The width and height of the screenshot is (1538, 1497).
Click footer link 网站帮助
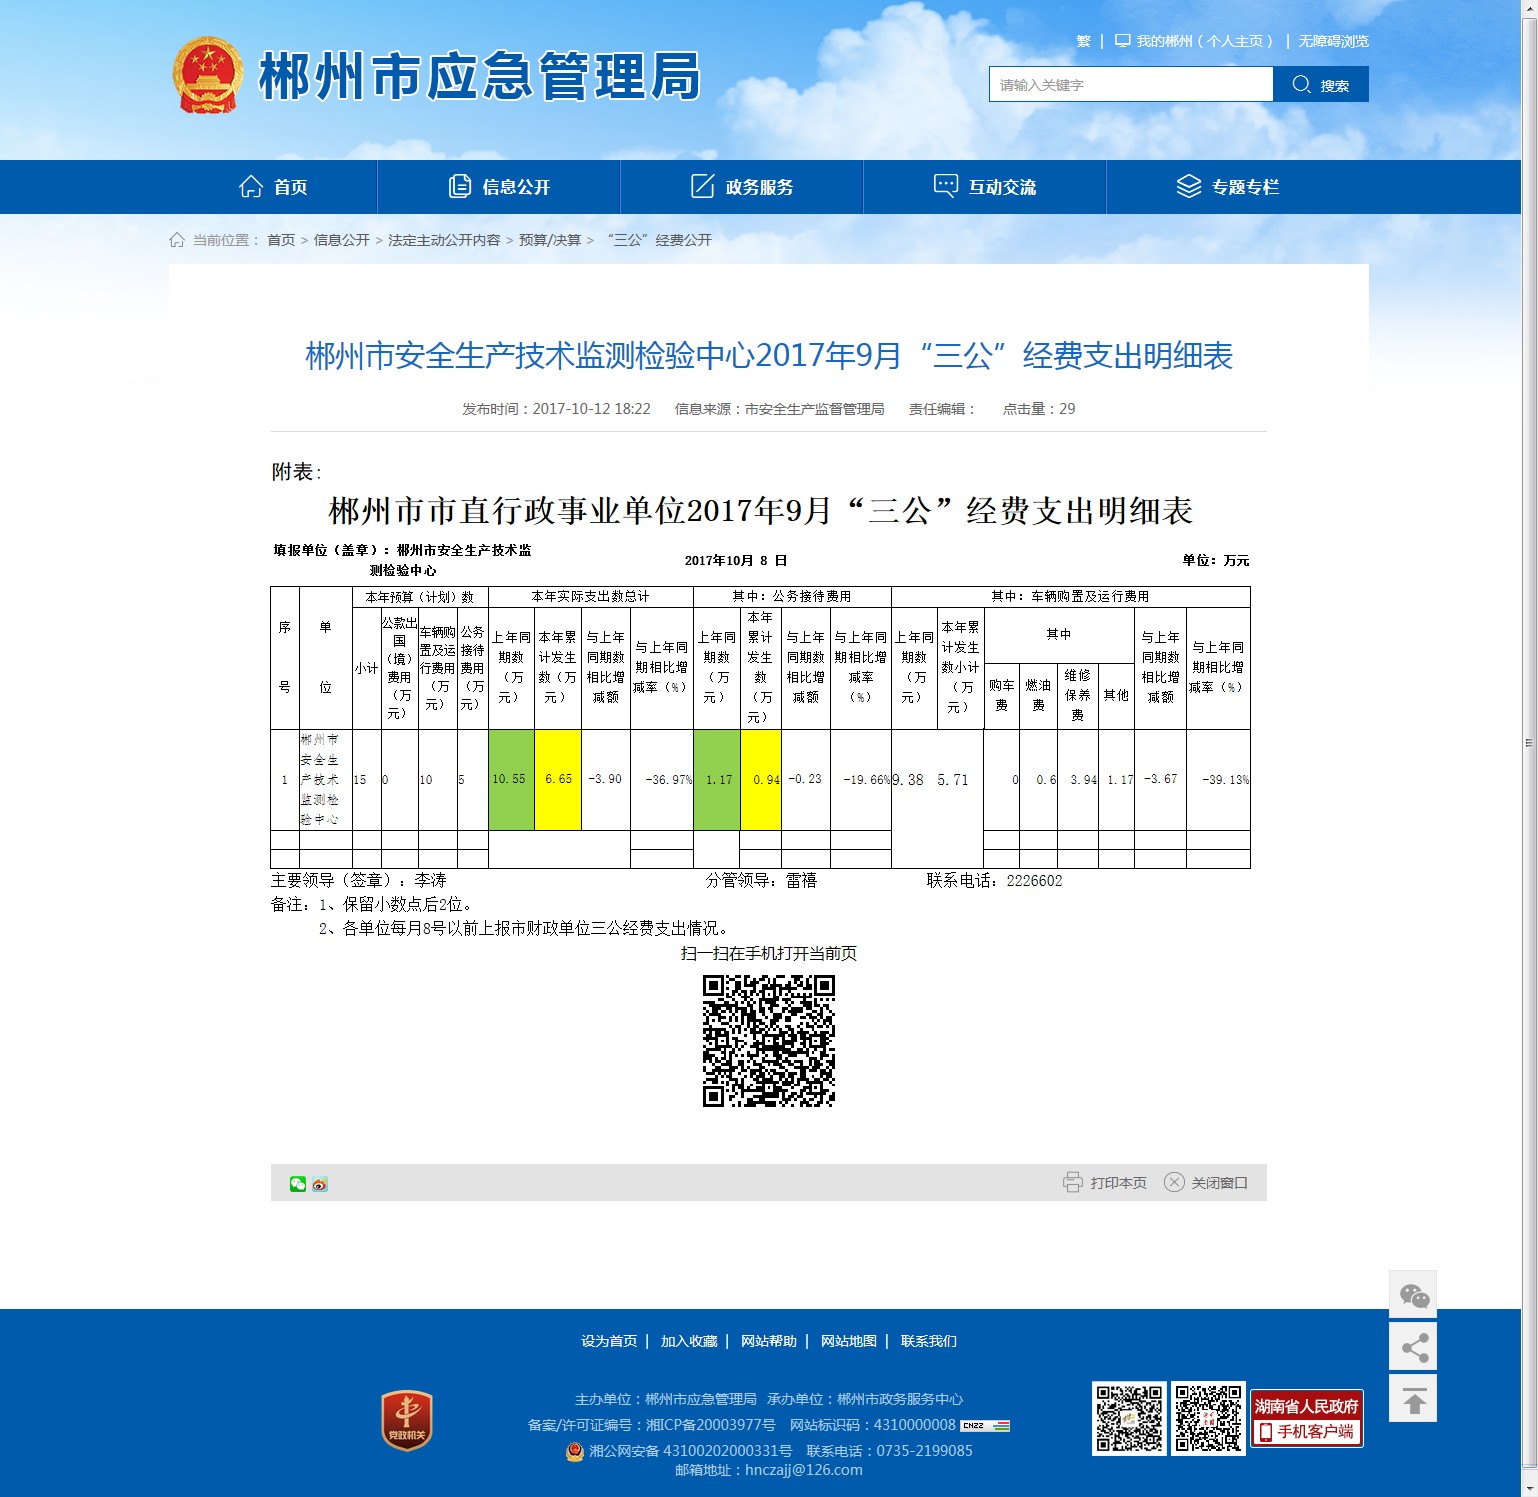pyautogui.click(x=769, y=1341)
